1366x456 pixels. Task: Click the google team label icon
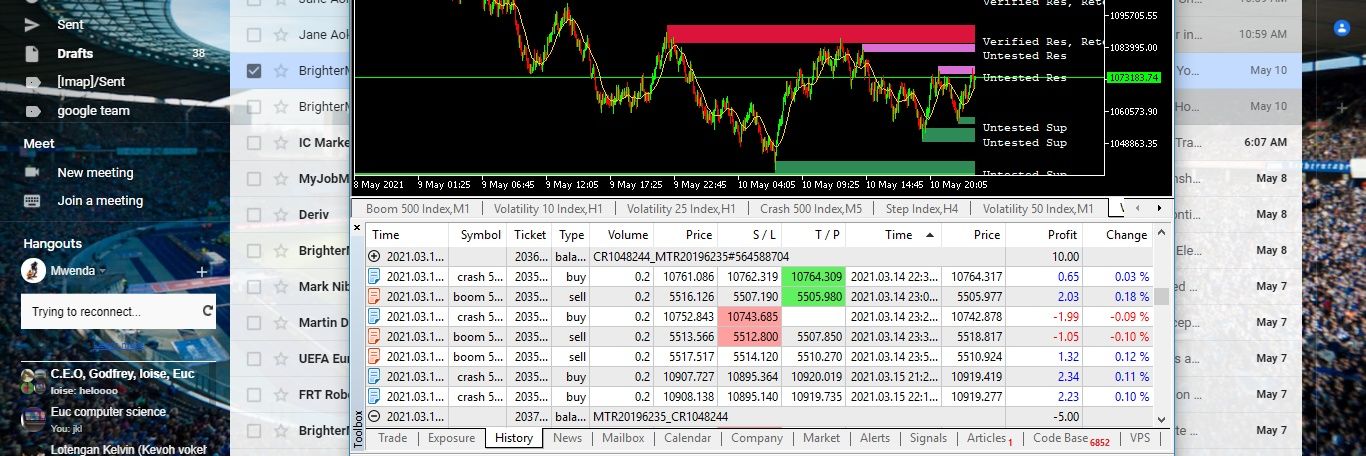(32, 111)
